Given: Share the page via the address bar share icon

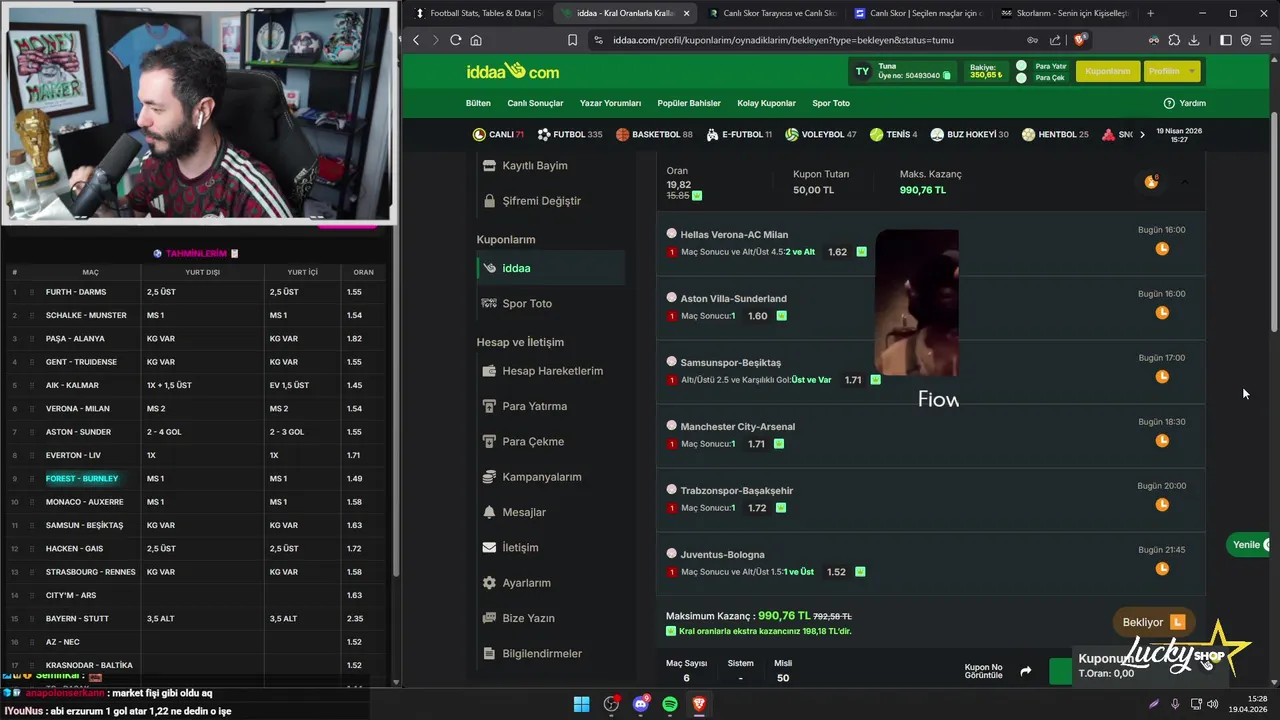Looking at the screenshot, I should (x=1055, y=40).
